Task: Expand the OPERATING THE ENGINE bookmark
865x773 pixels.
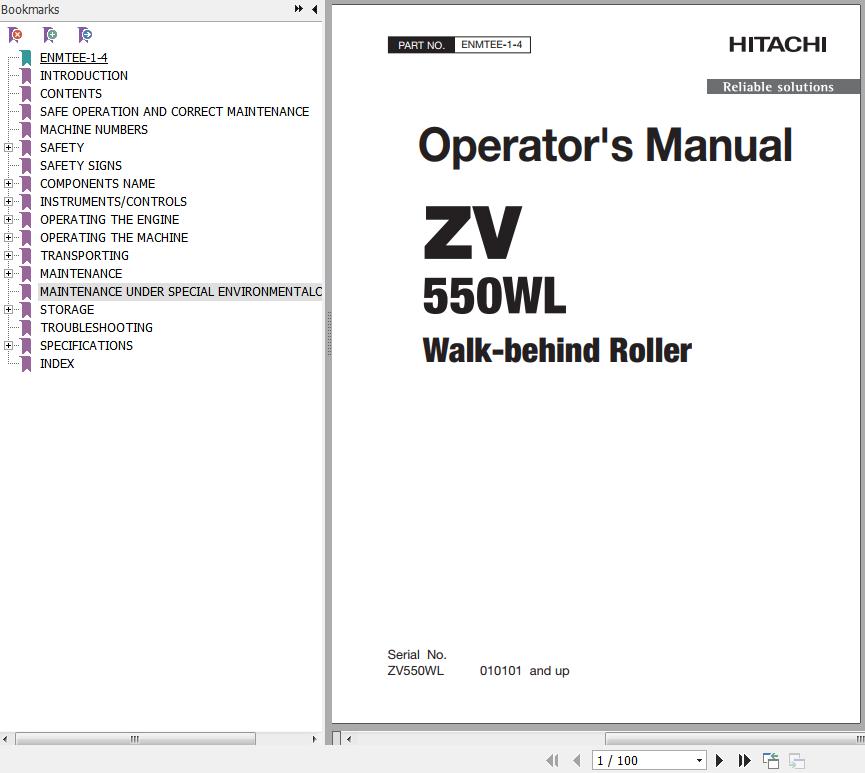Action: (8, 220)
